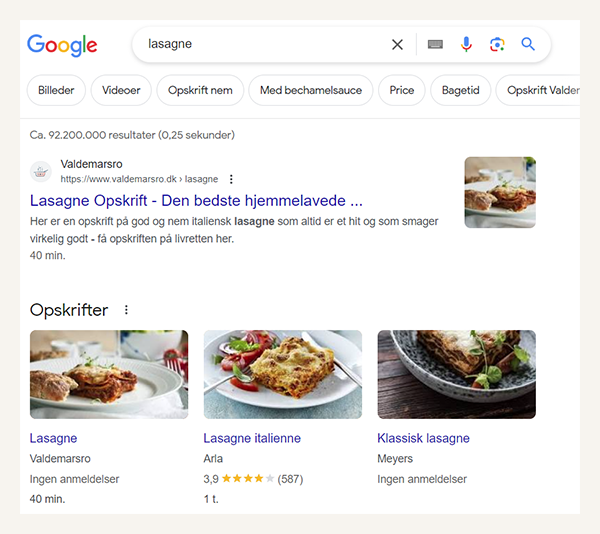Open the Lasagne Opskrift result title link
Viewport: 600px width, 534px height.
(196, 200)
